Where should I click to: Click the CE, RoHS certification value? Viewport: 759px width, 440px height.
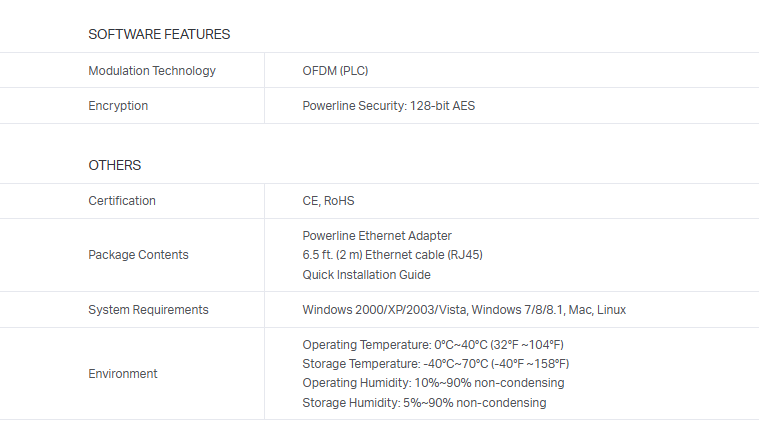[328, 201]
